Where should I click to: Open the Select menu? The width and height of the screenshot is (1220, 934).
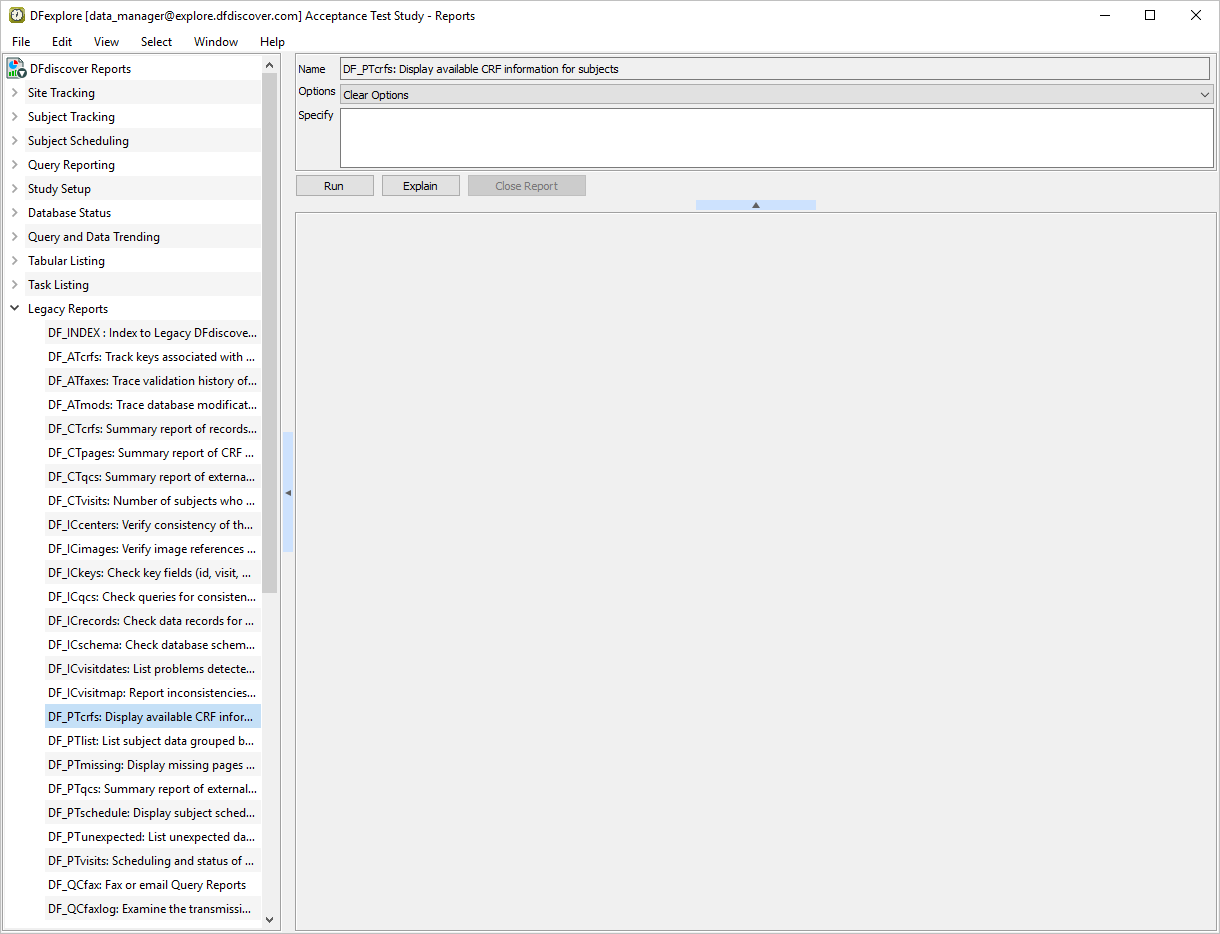click(x=156, y=42)
